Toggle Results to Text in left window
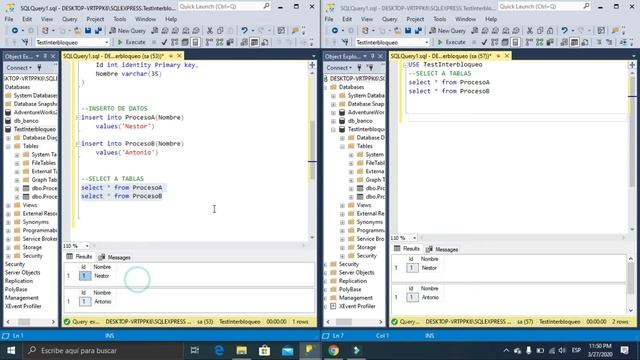Image resolution: width=640 pixels, height=360 pixels. point(244,42)
